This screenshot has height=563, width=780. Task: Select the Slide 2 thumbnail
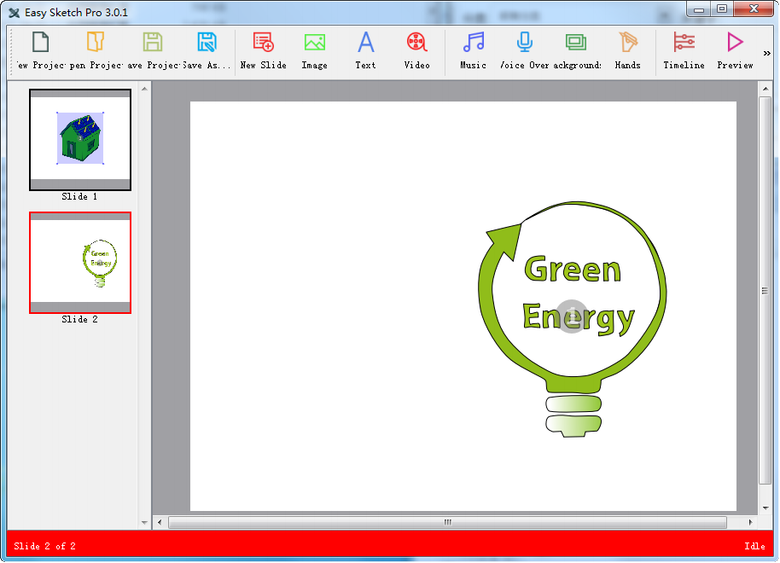coord(80,262)
